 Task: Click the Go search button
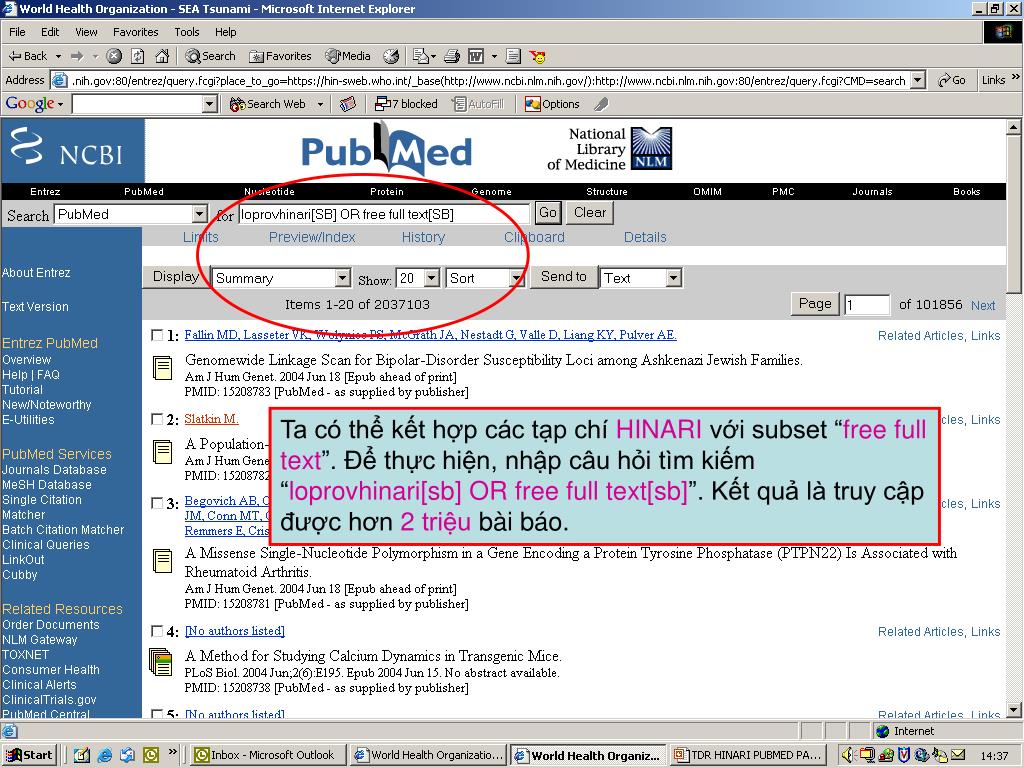click(548, 213)
